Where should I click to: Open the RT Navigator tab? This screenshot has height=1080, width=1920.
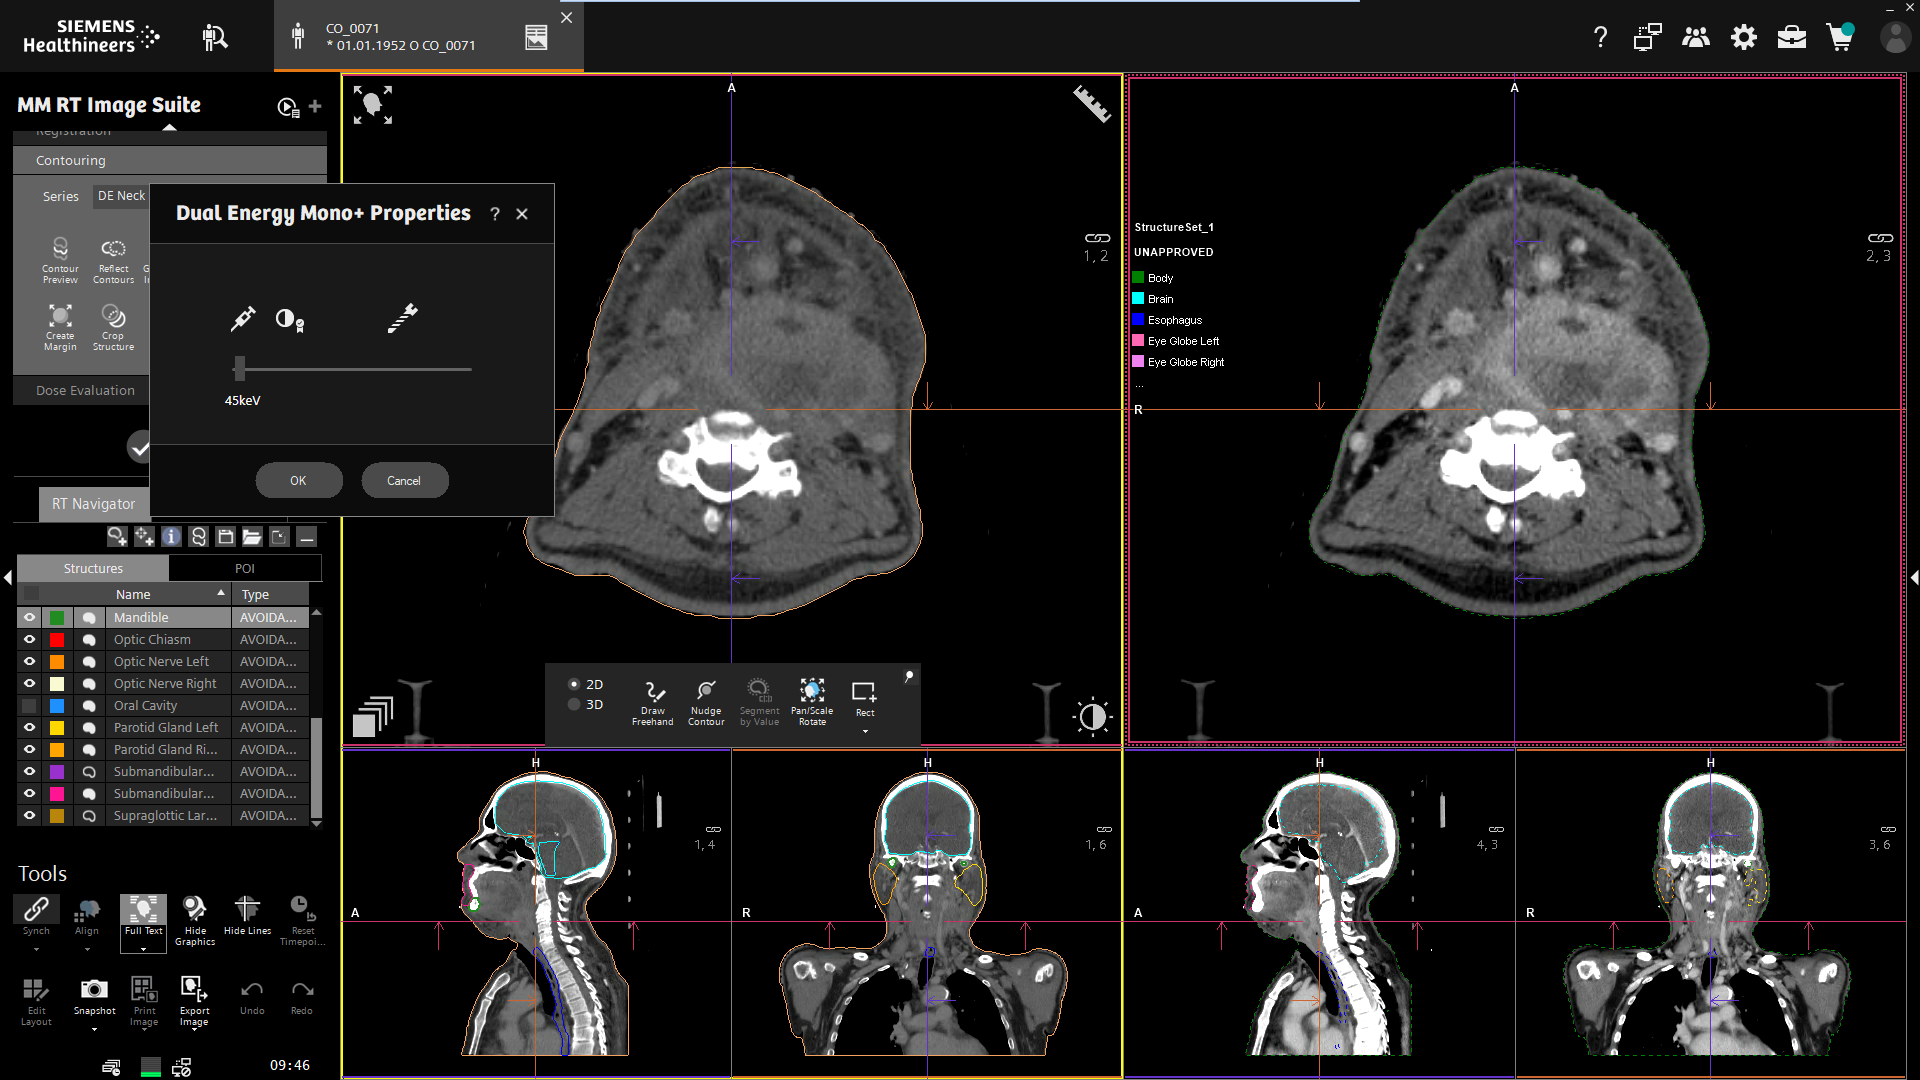coord(93,503)
